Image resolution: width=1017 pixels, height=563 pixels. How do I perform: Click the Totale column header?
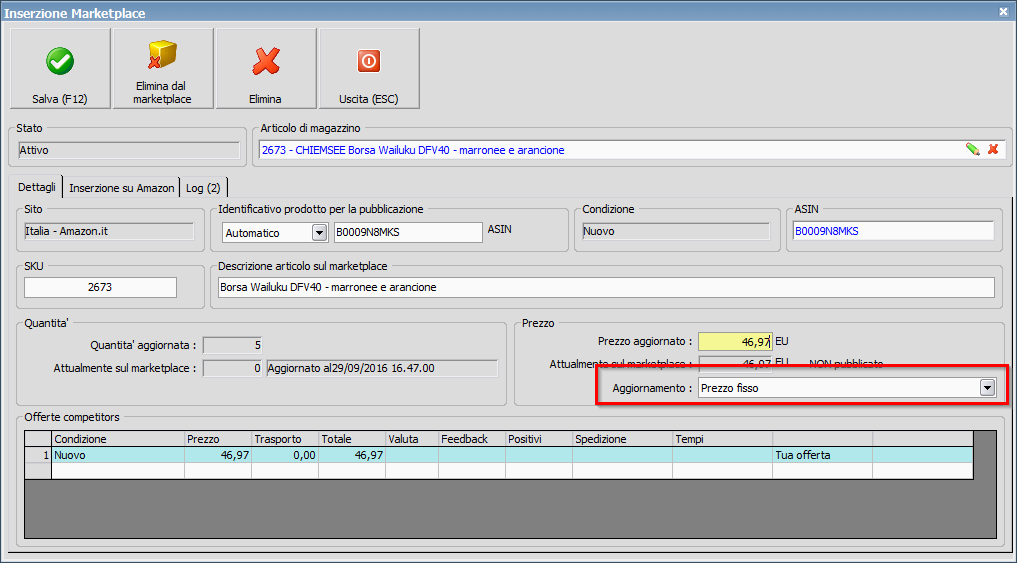(x=351, y=439)
